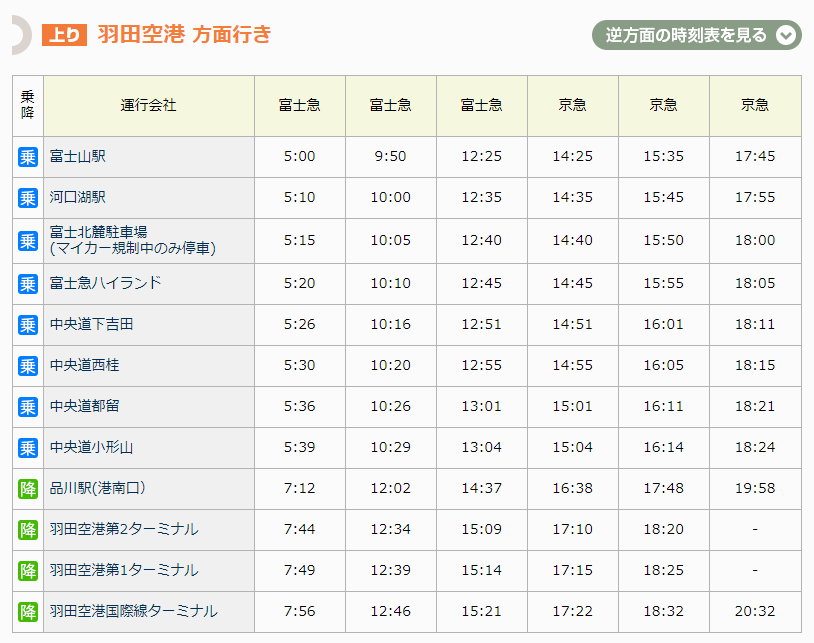Click the 18:24 time at 中央道小形山
This screenshot has width=814, height=643.
pos(755,447)
